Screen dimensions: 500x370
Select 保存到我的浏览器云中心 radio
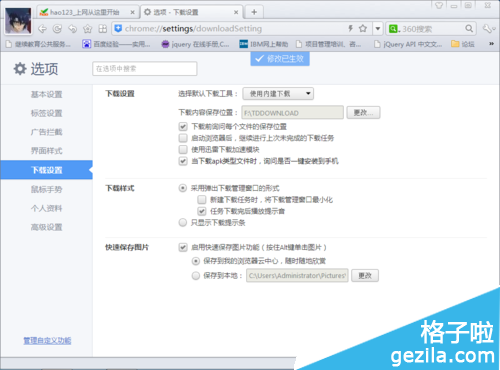(196, 261)
